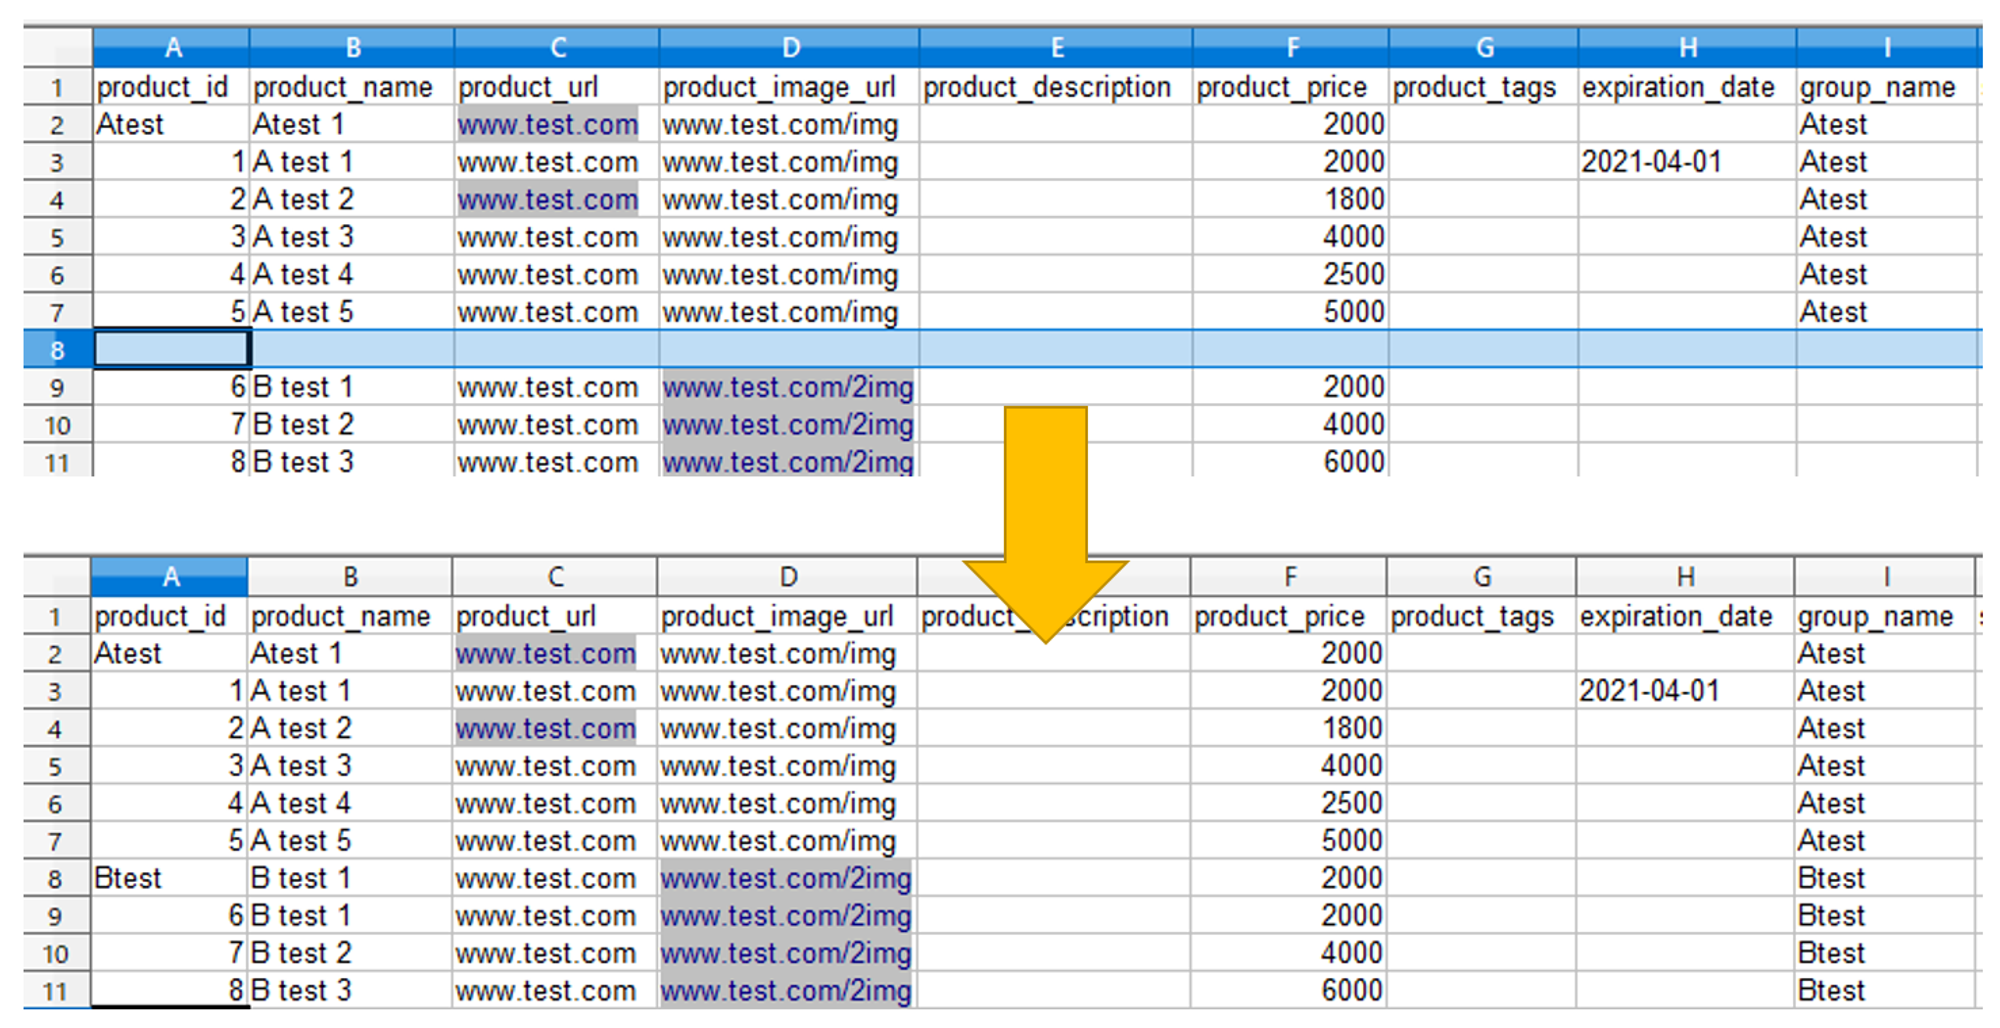Open www.test.com link in top sheet row 2

(547, 125)
